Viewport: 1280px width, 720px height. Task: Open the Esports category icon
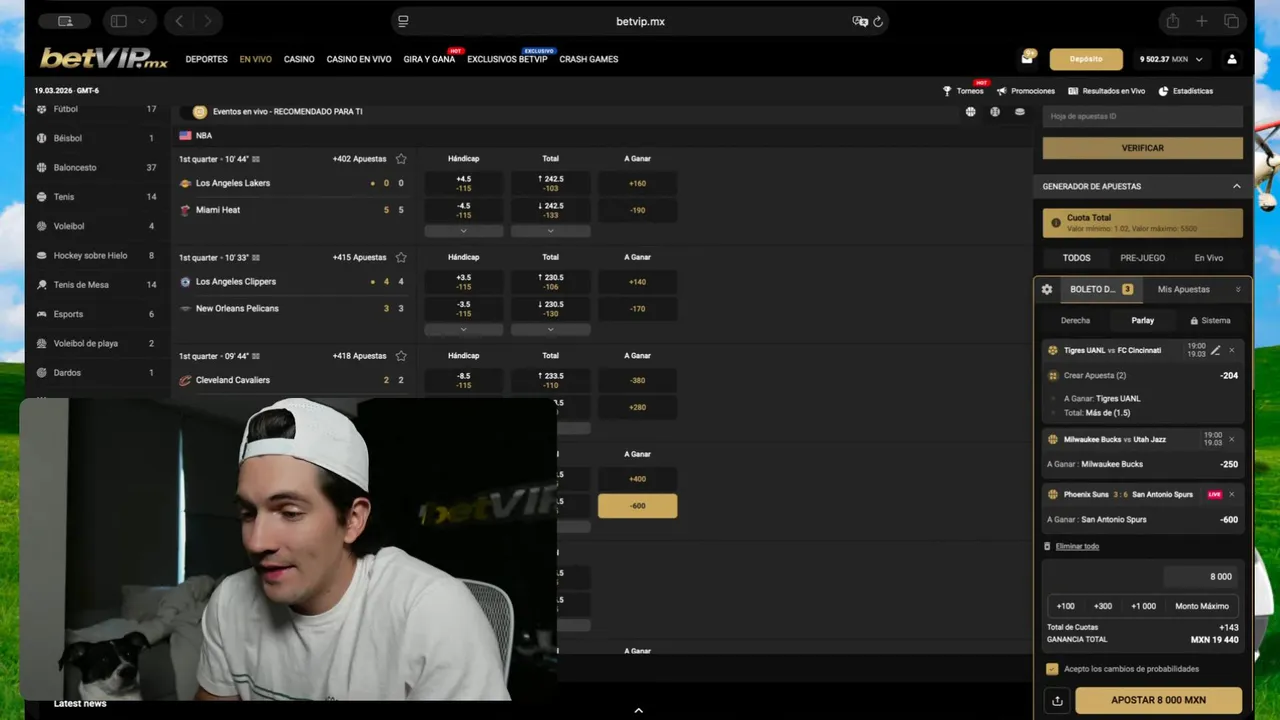[42, 314]
